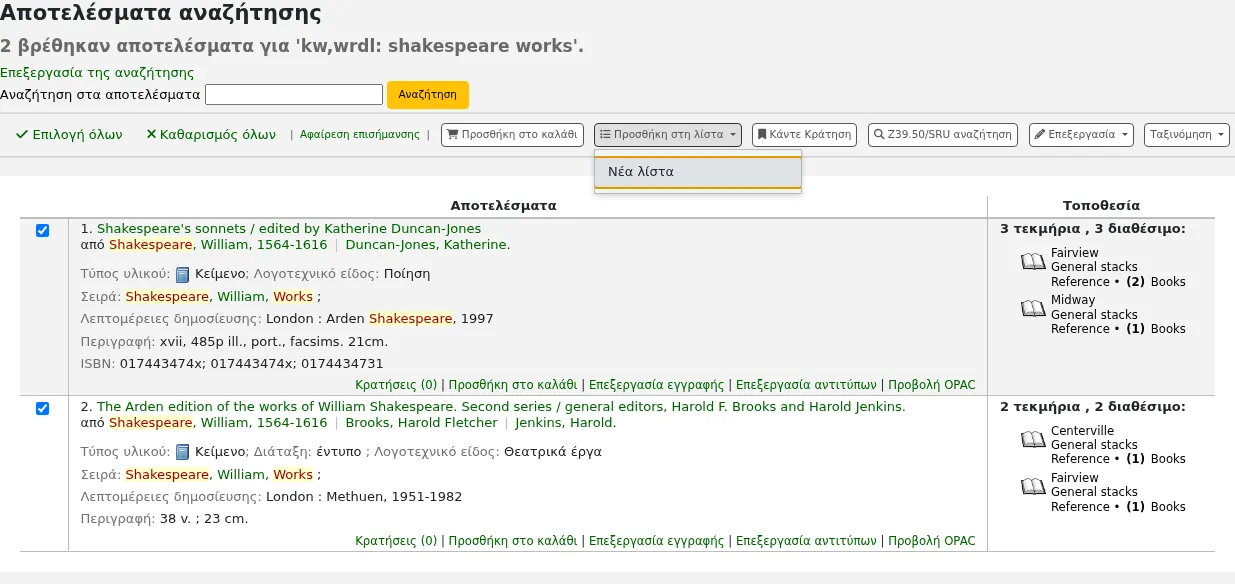
Task: Click author link Duncan-Jones, Katherine
Action: 428,245
